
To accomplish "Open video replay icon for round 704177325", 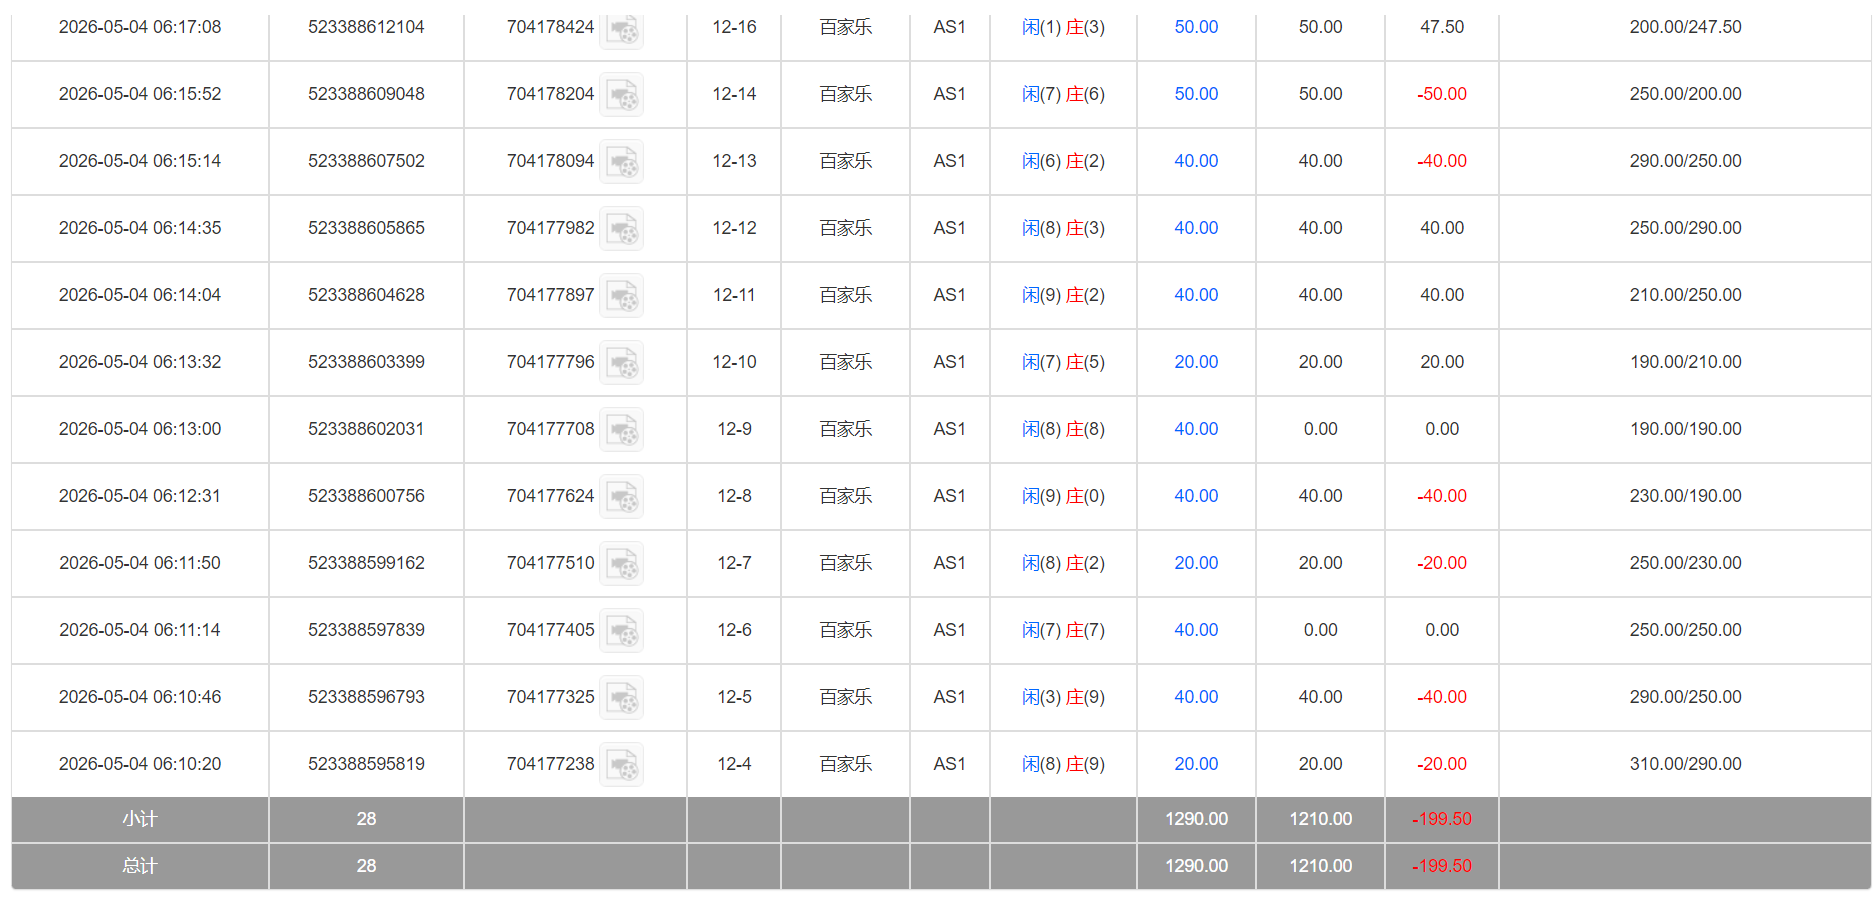I will (622, 698).
